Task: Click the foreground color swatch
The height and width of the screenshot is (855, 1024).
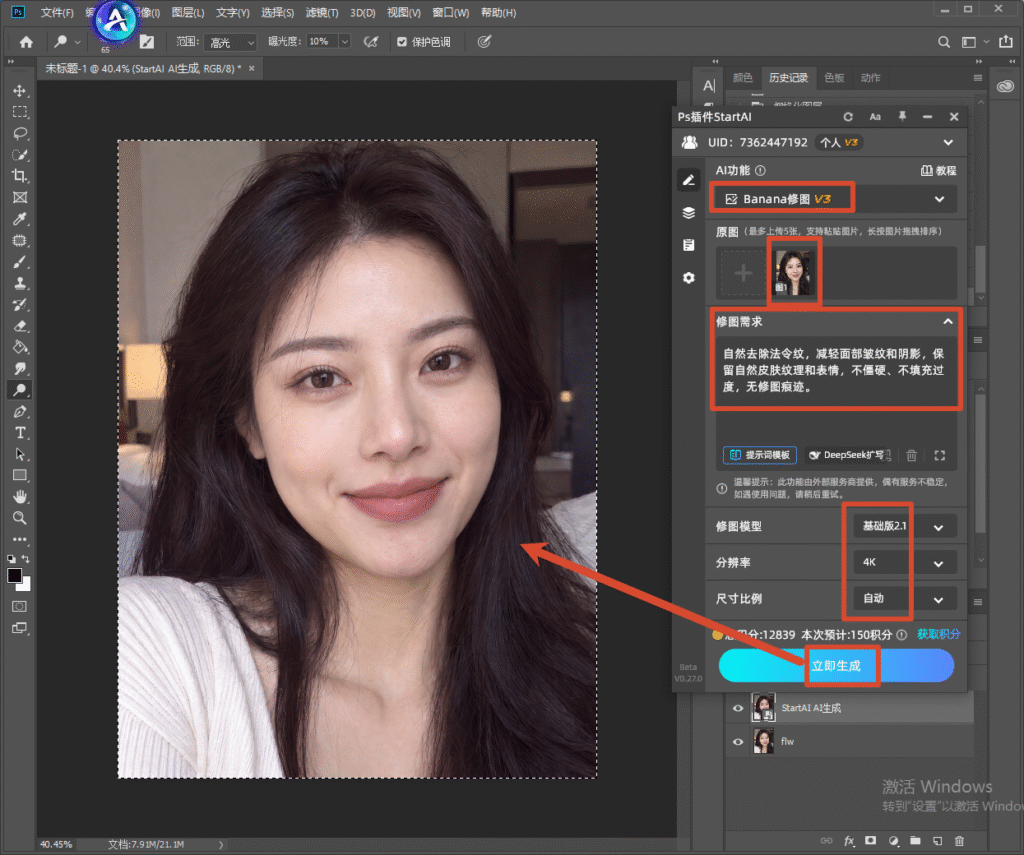Action: pos(14,575)
